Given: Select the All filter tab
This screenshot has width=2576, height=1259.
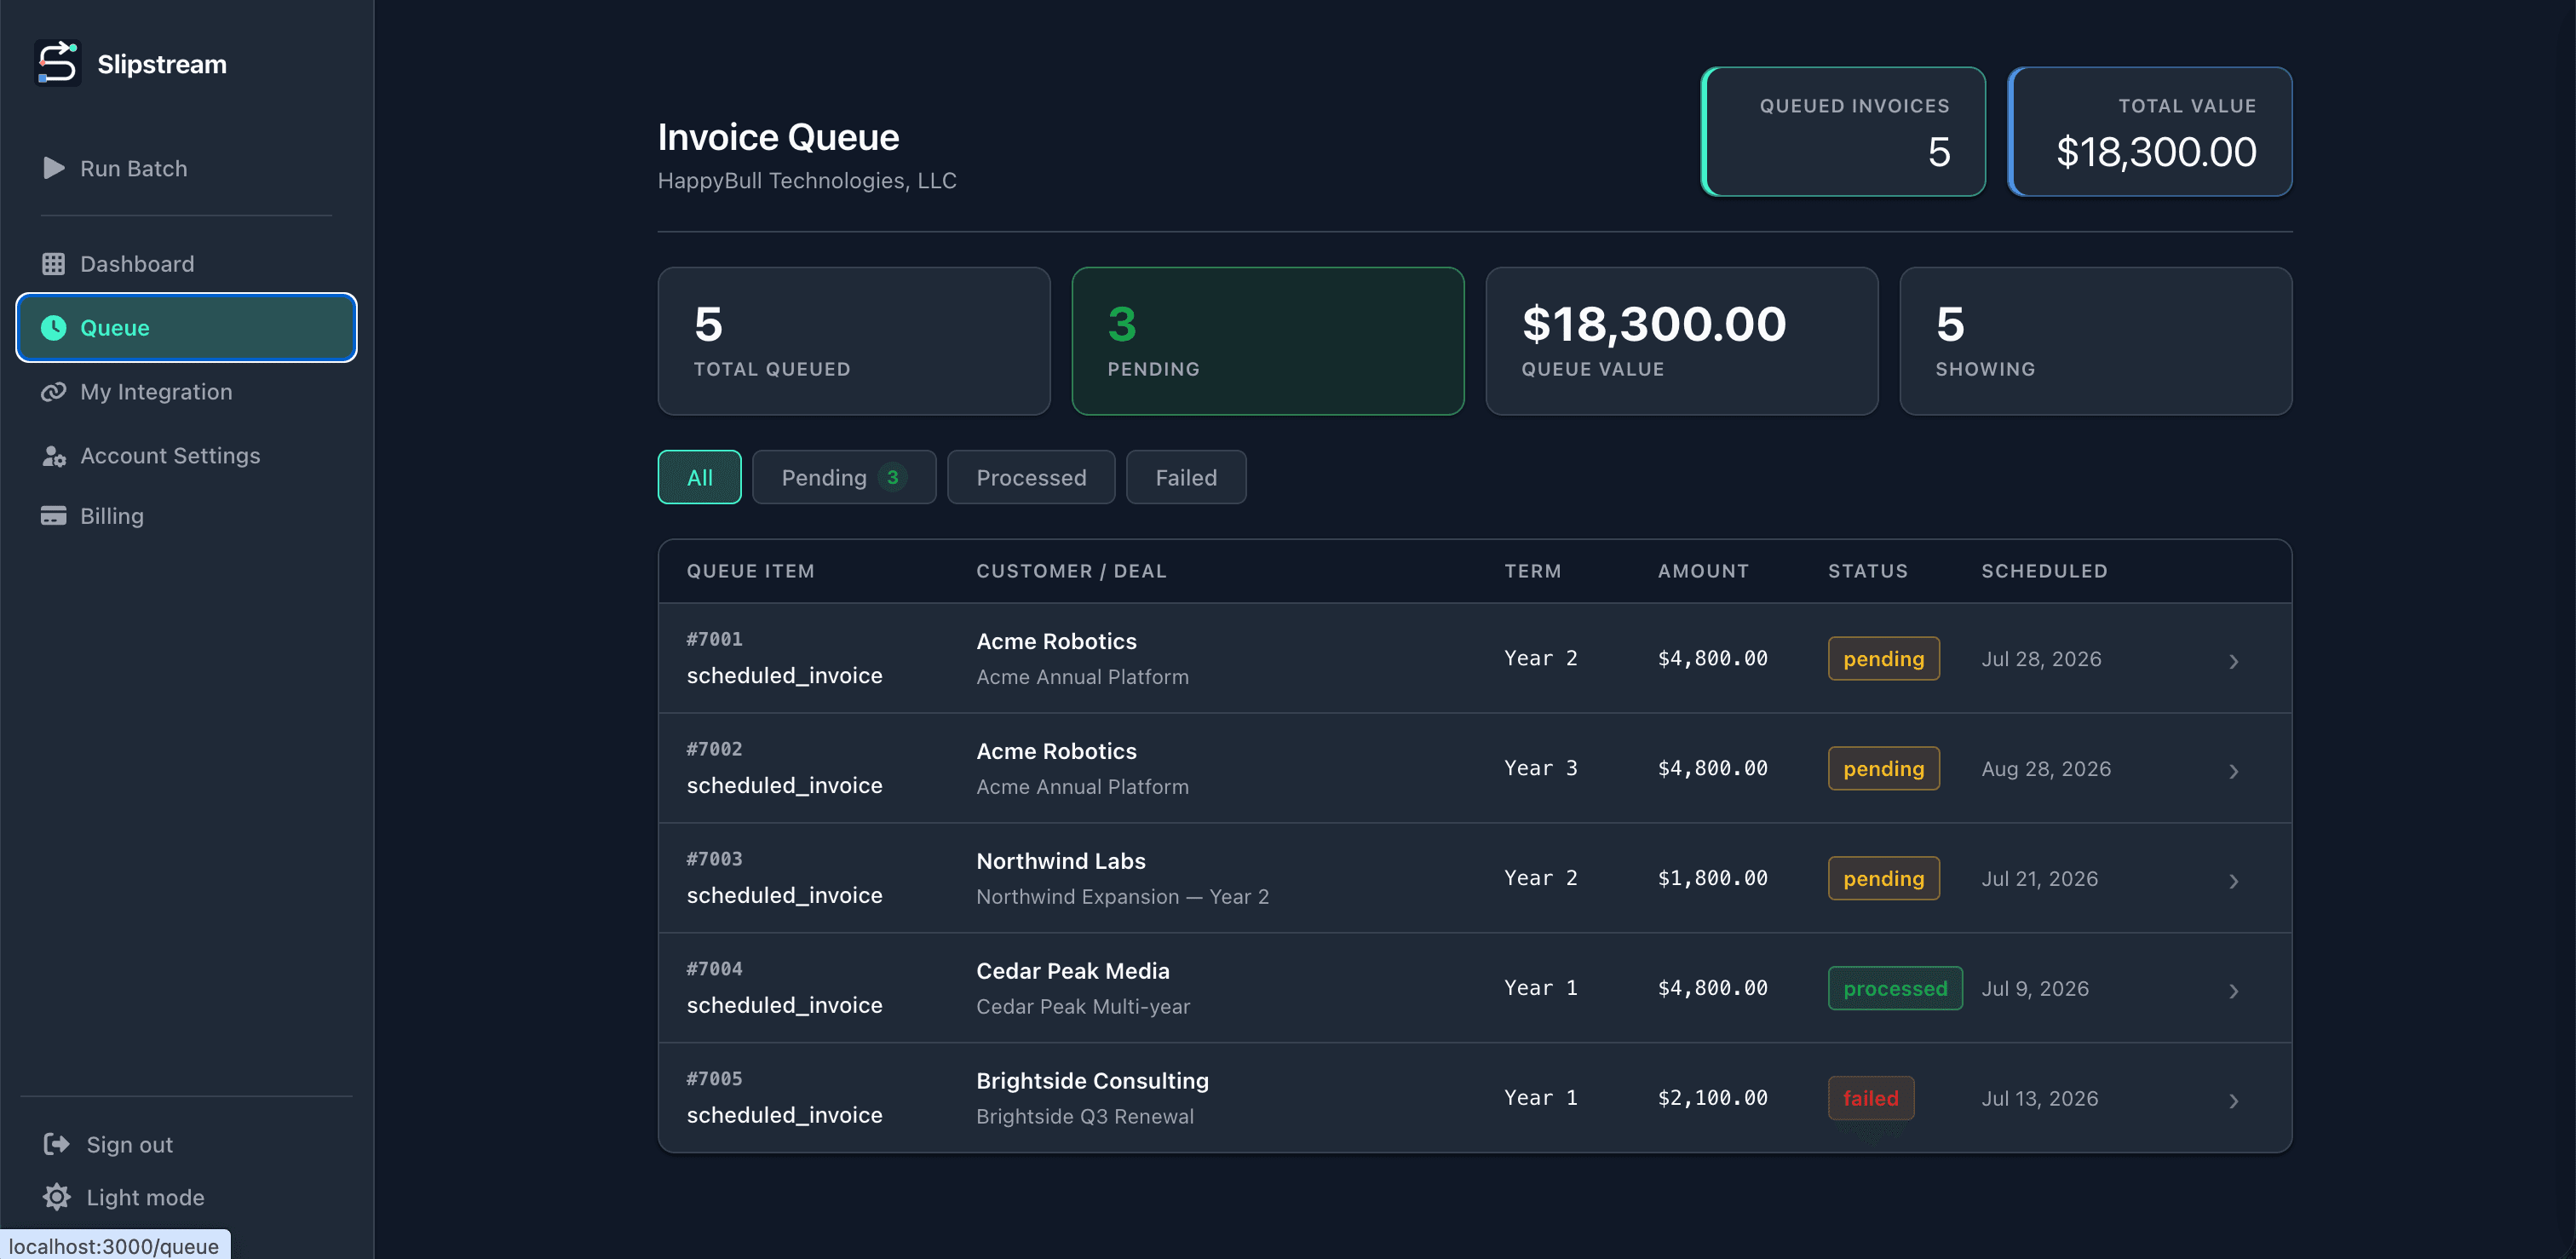Looking at the screenshot, I should click(x=699, y=477).
